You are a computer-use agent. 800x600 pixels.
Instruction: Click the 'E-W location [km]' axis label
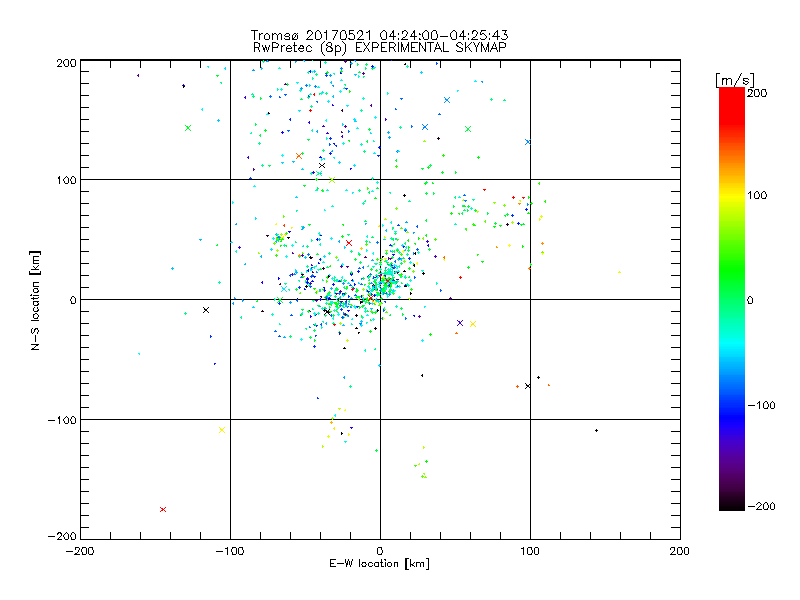[x=379, y=564]
